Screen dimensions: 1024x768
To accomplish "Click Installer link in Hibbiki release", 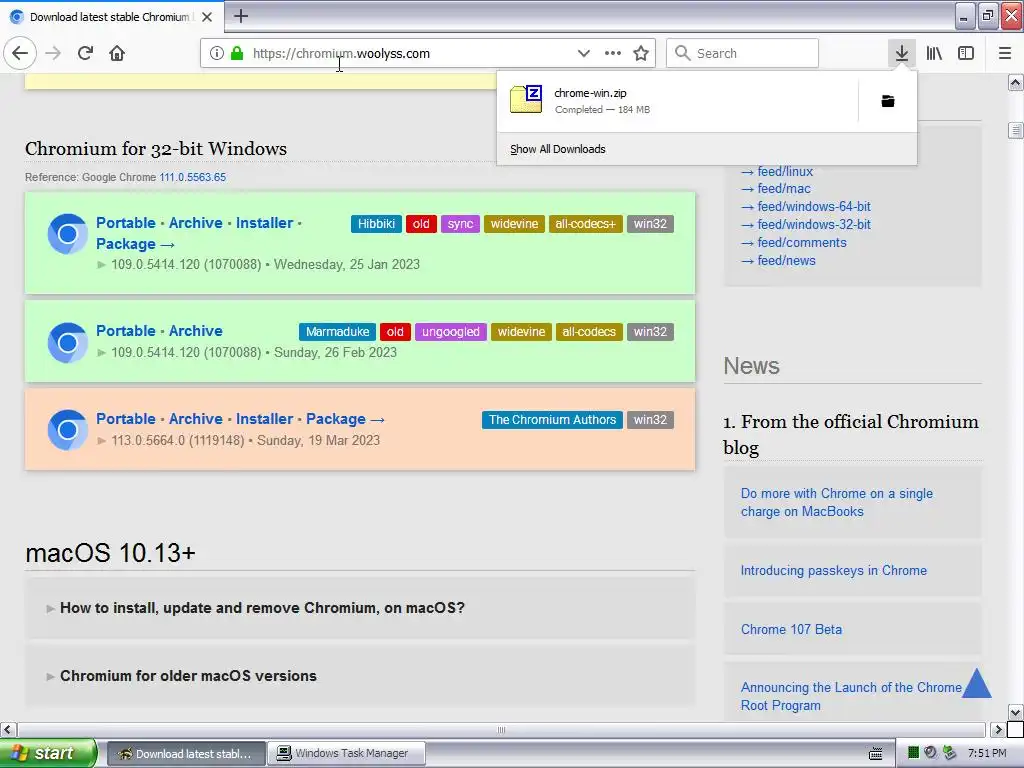I will pos(264,223).
